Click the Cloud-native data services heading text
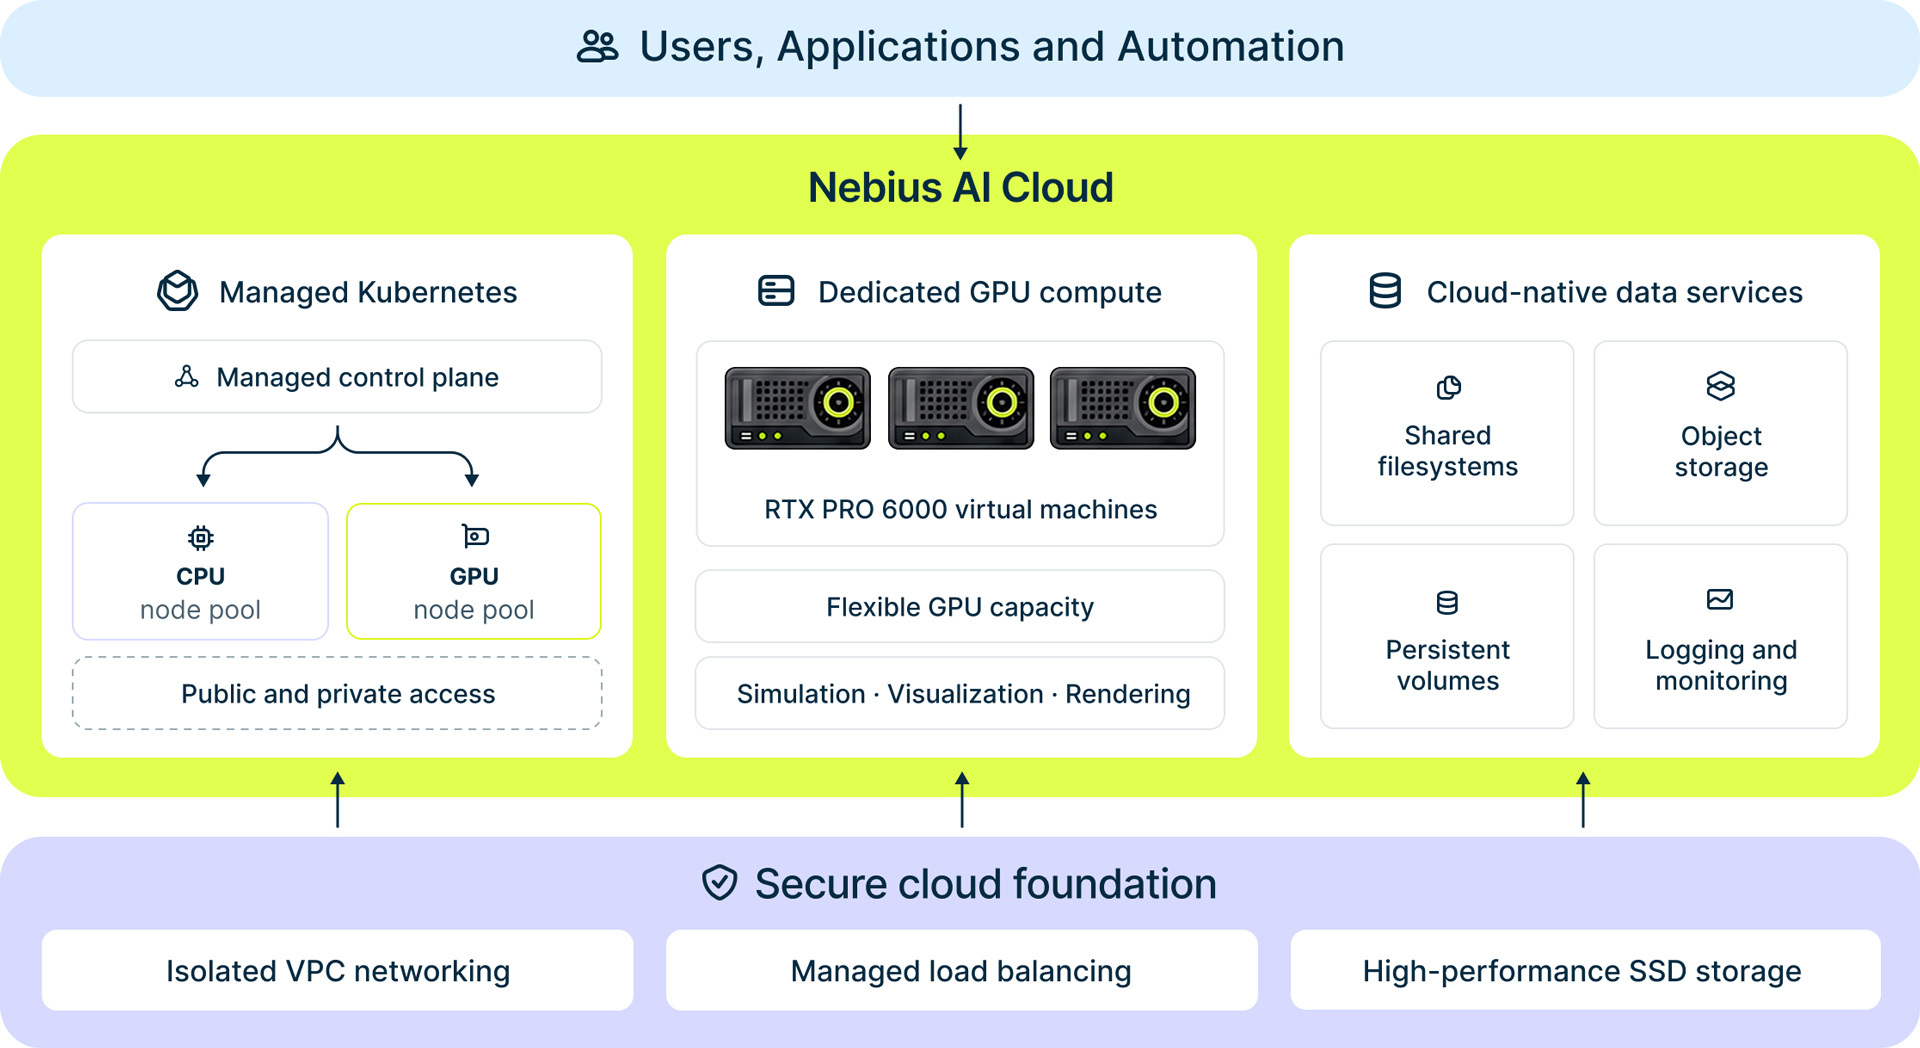 pyautogui.click(x=1614, y=292)
